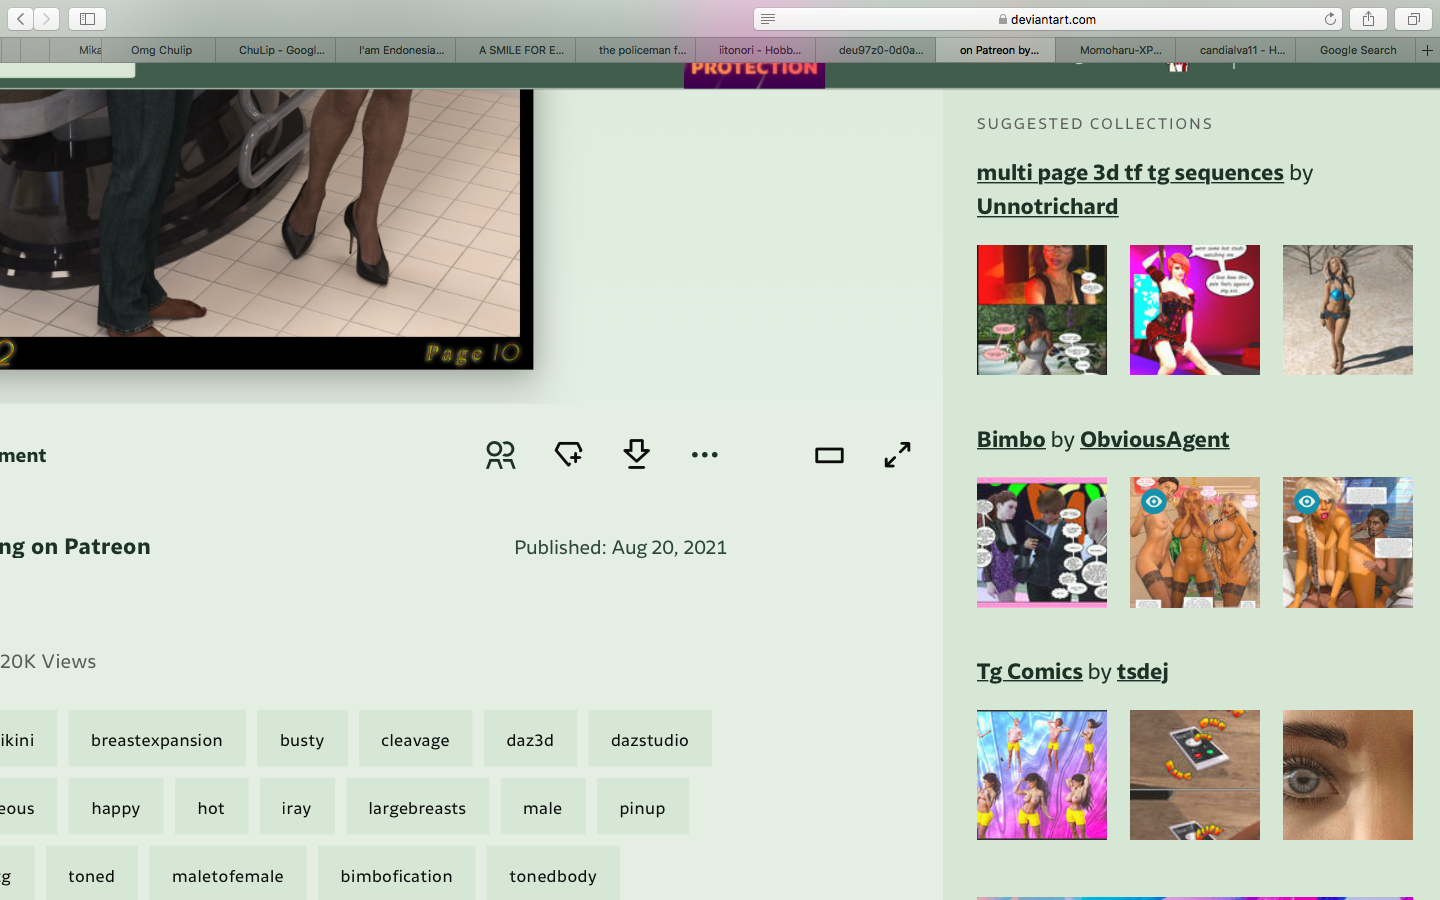Select the dazstudio tag
This screenshot has height=900, width=1440.
tap(650, 739)
